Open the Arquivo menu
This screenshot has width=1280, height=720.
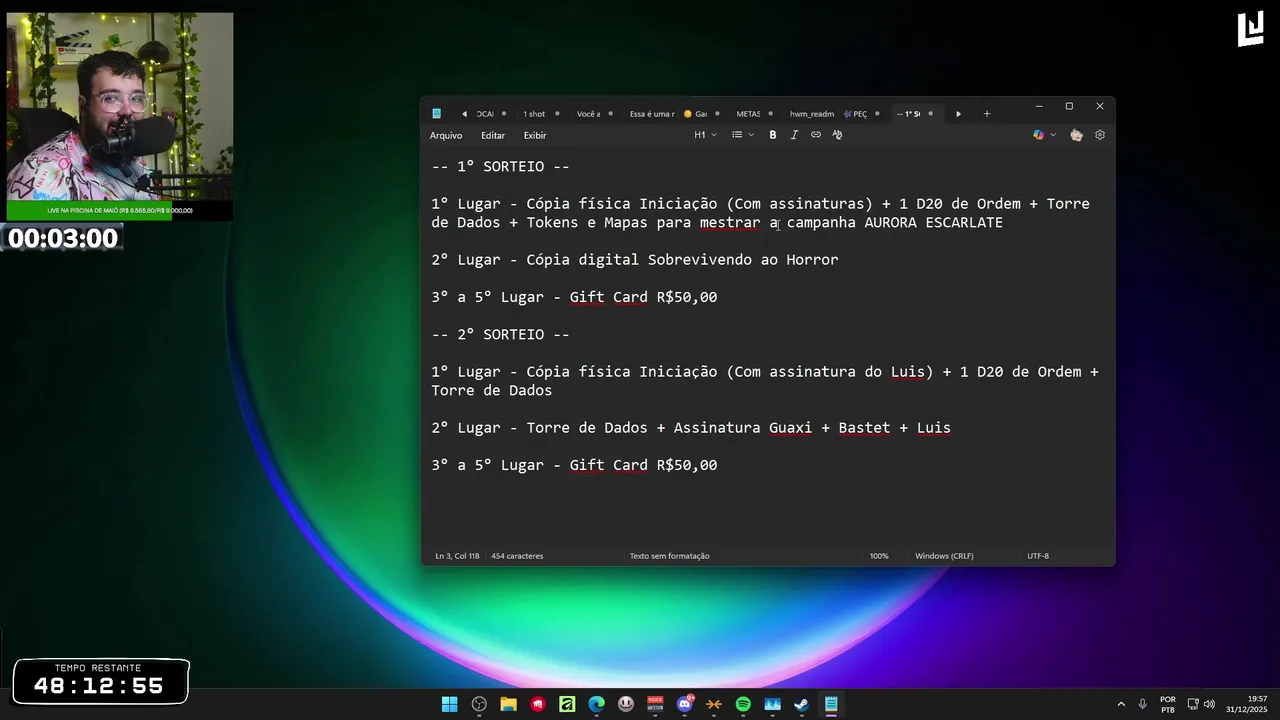(x=446, y=135)
